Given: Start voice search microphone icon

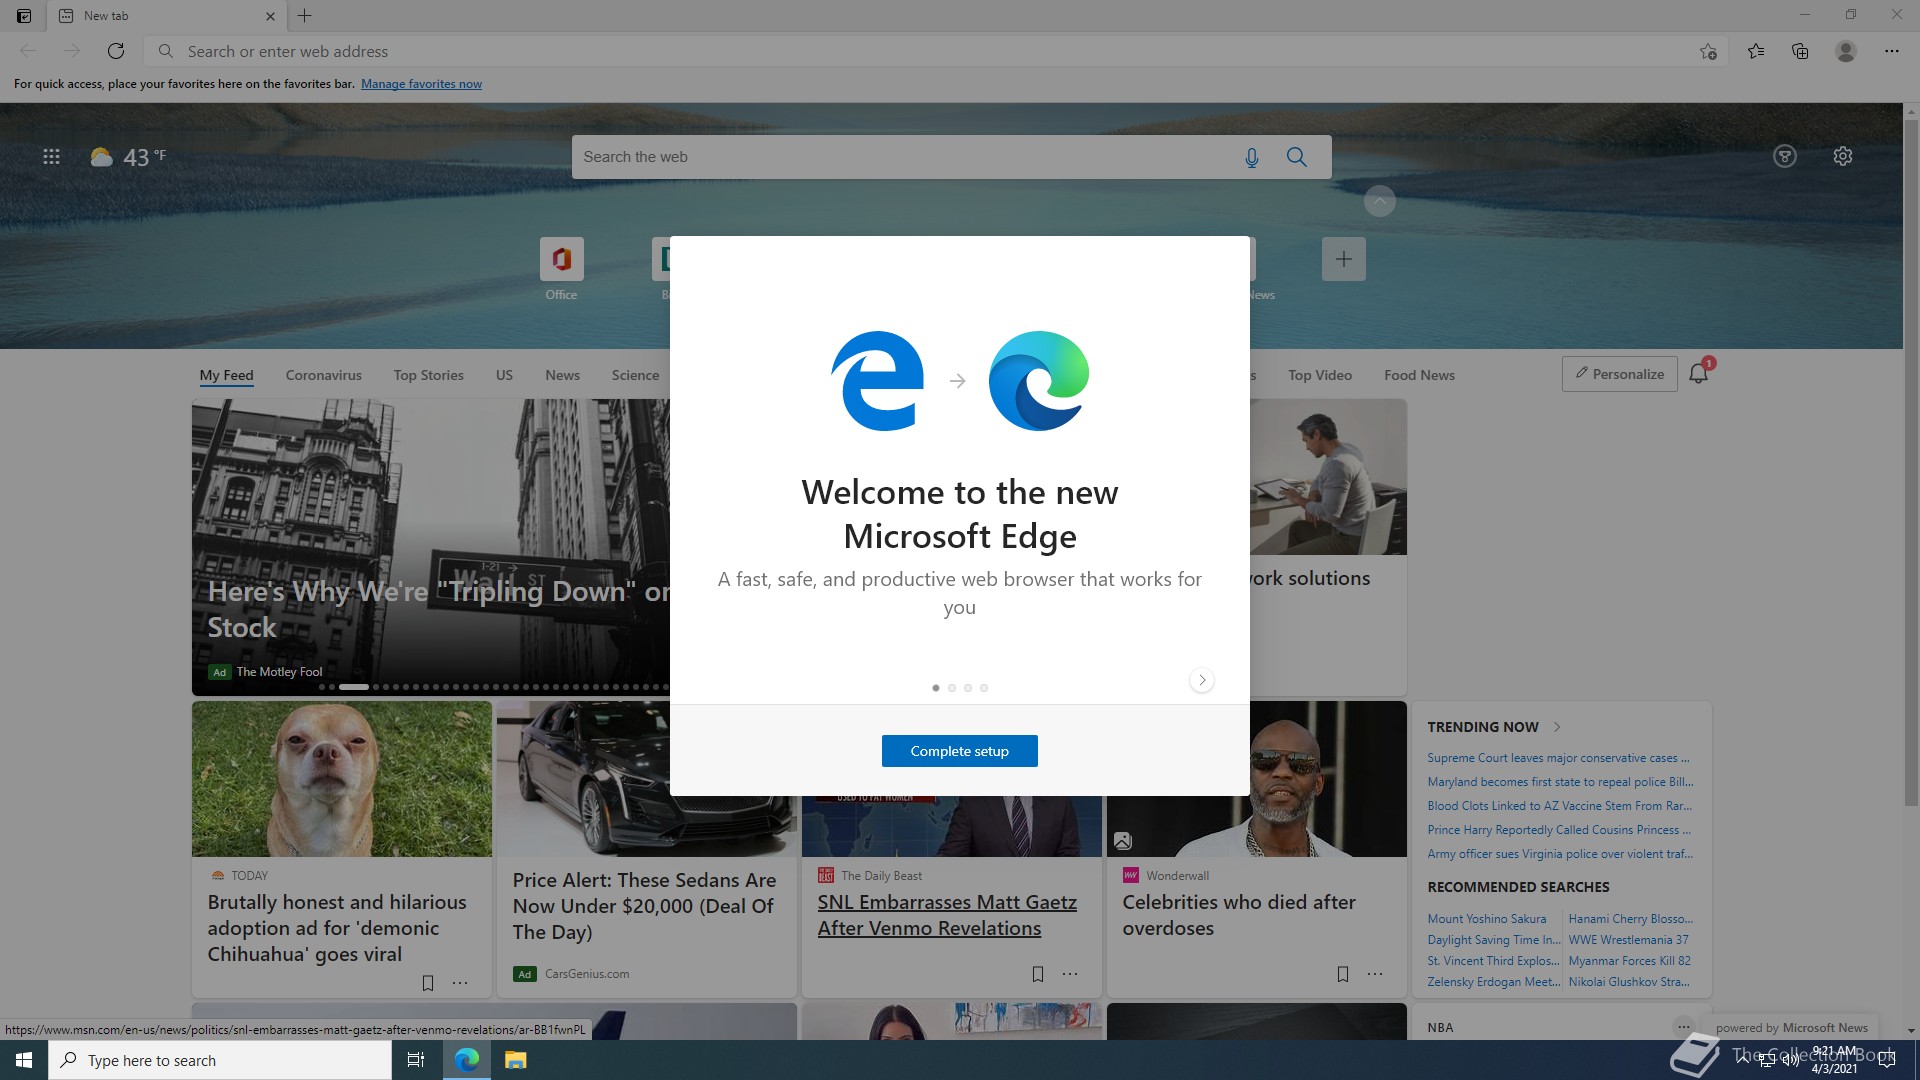Looking at the screenshot, I should coord(1251,157).
